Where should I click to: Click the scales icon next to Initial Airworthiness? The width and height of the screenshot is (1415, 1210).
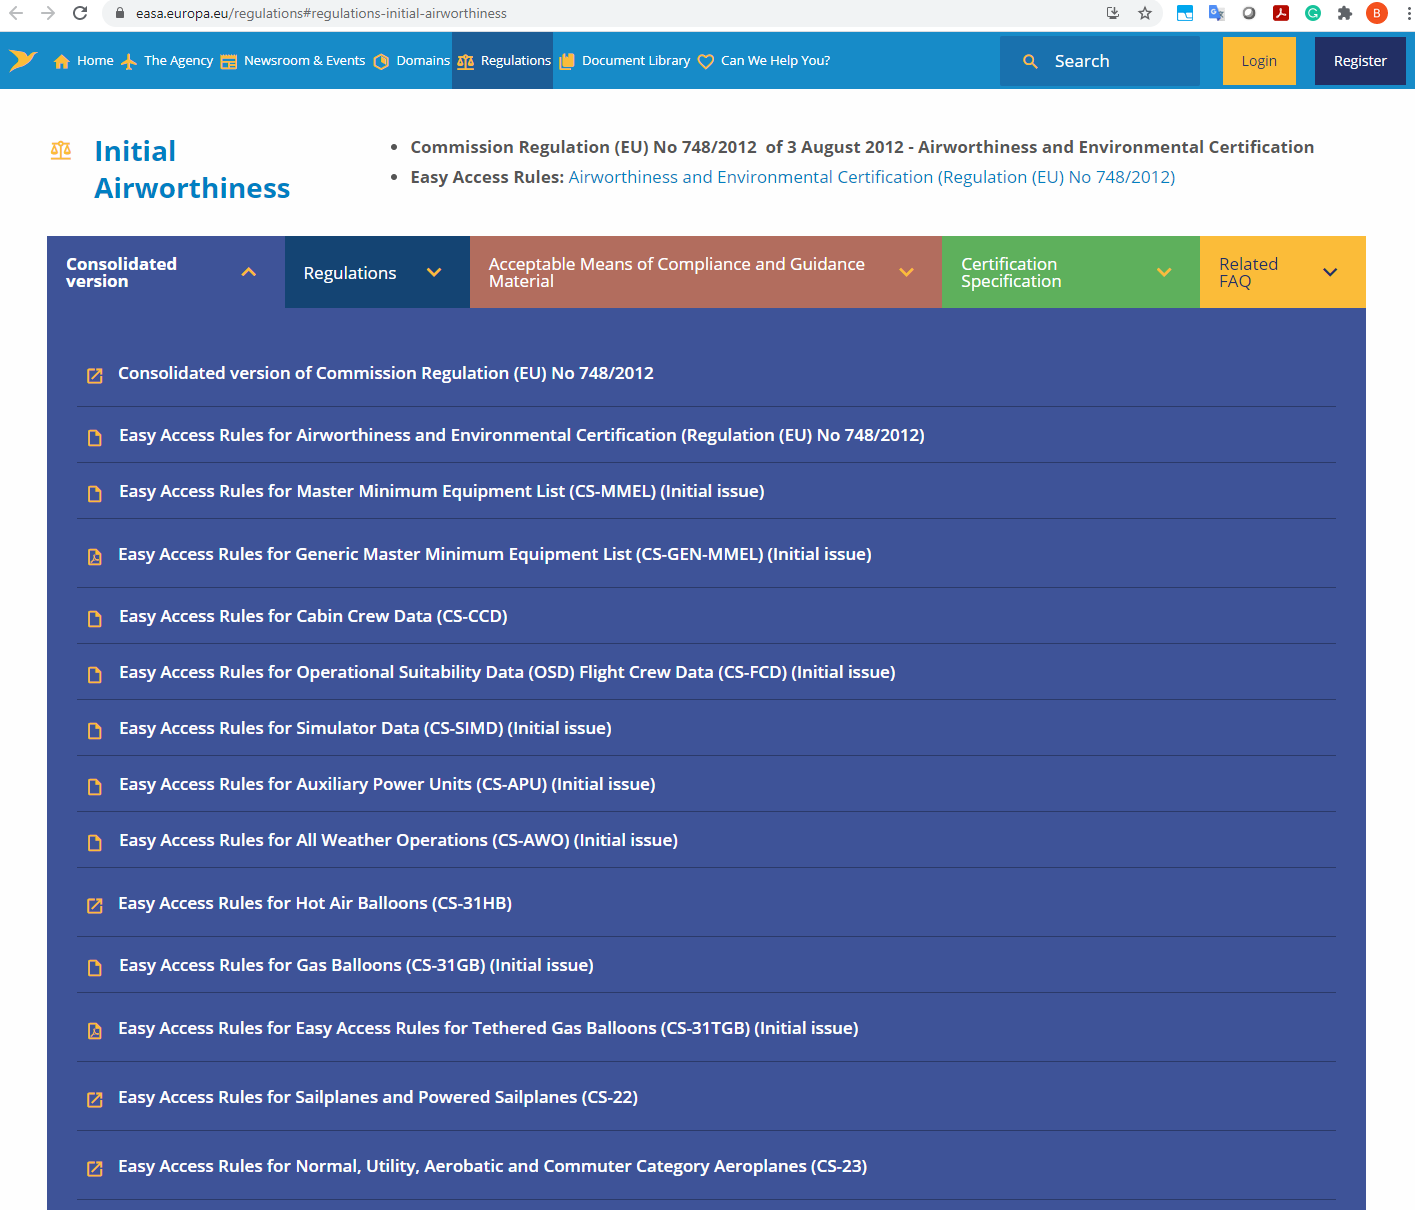pyautogui.click(x=61, y=151)
